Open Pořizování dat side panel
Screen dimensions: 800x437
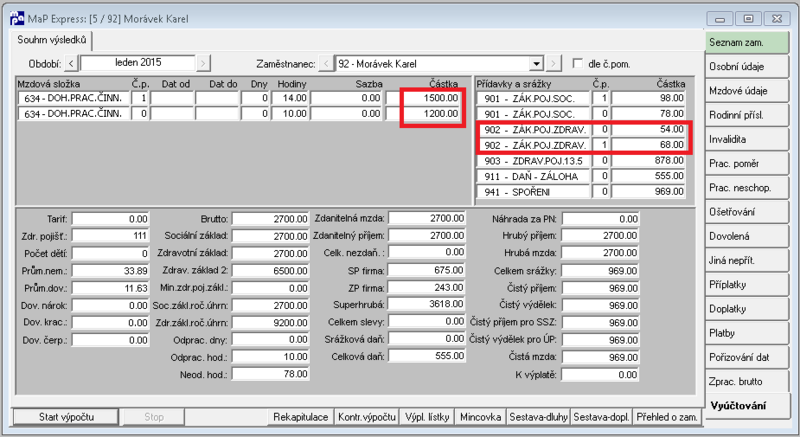[746, 357]
